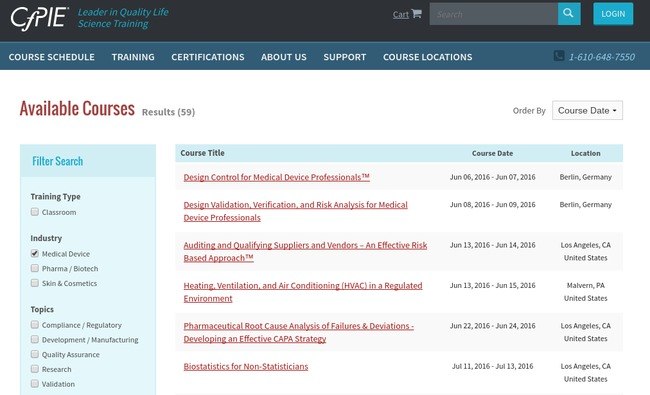The image size is (650, 395).
Task: Click the magnifying glass search button
Action: (x=569, y=14)
